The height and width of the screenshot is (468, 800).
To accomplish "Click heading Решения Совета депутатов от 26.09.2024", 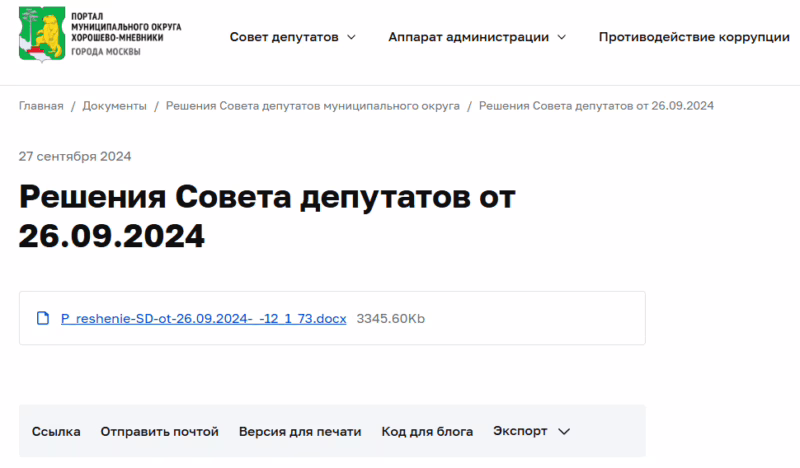I will click(267, 216).
